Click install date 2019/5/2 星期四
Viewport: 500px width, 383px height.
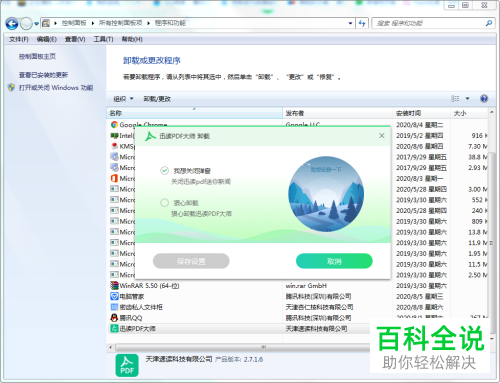point(420,135)
